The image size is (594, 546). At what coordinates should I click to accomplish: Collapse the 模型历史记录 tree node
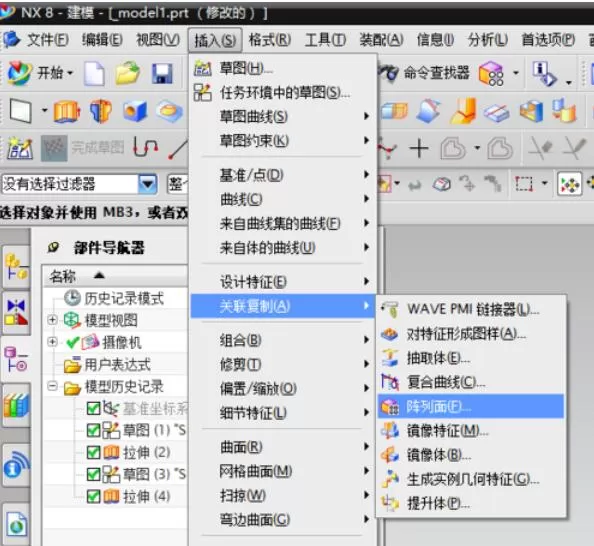53,386
